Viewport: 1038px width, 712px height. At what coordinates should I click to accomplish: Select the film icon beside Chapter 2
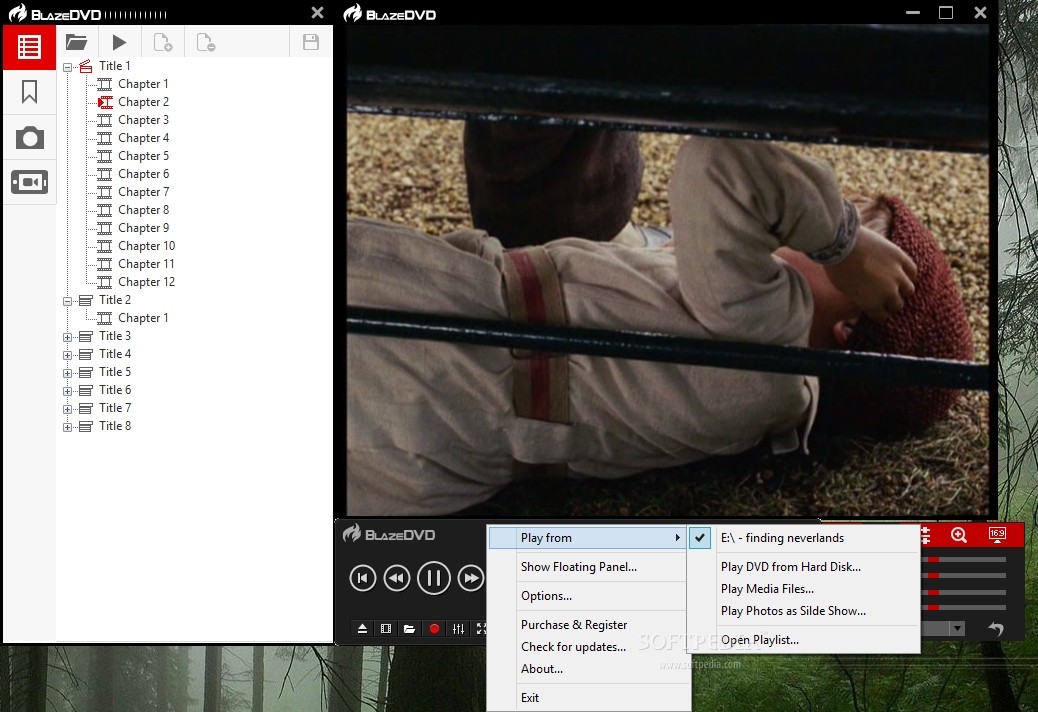105,102
